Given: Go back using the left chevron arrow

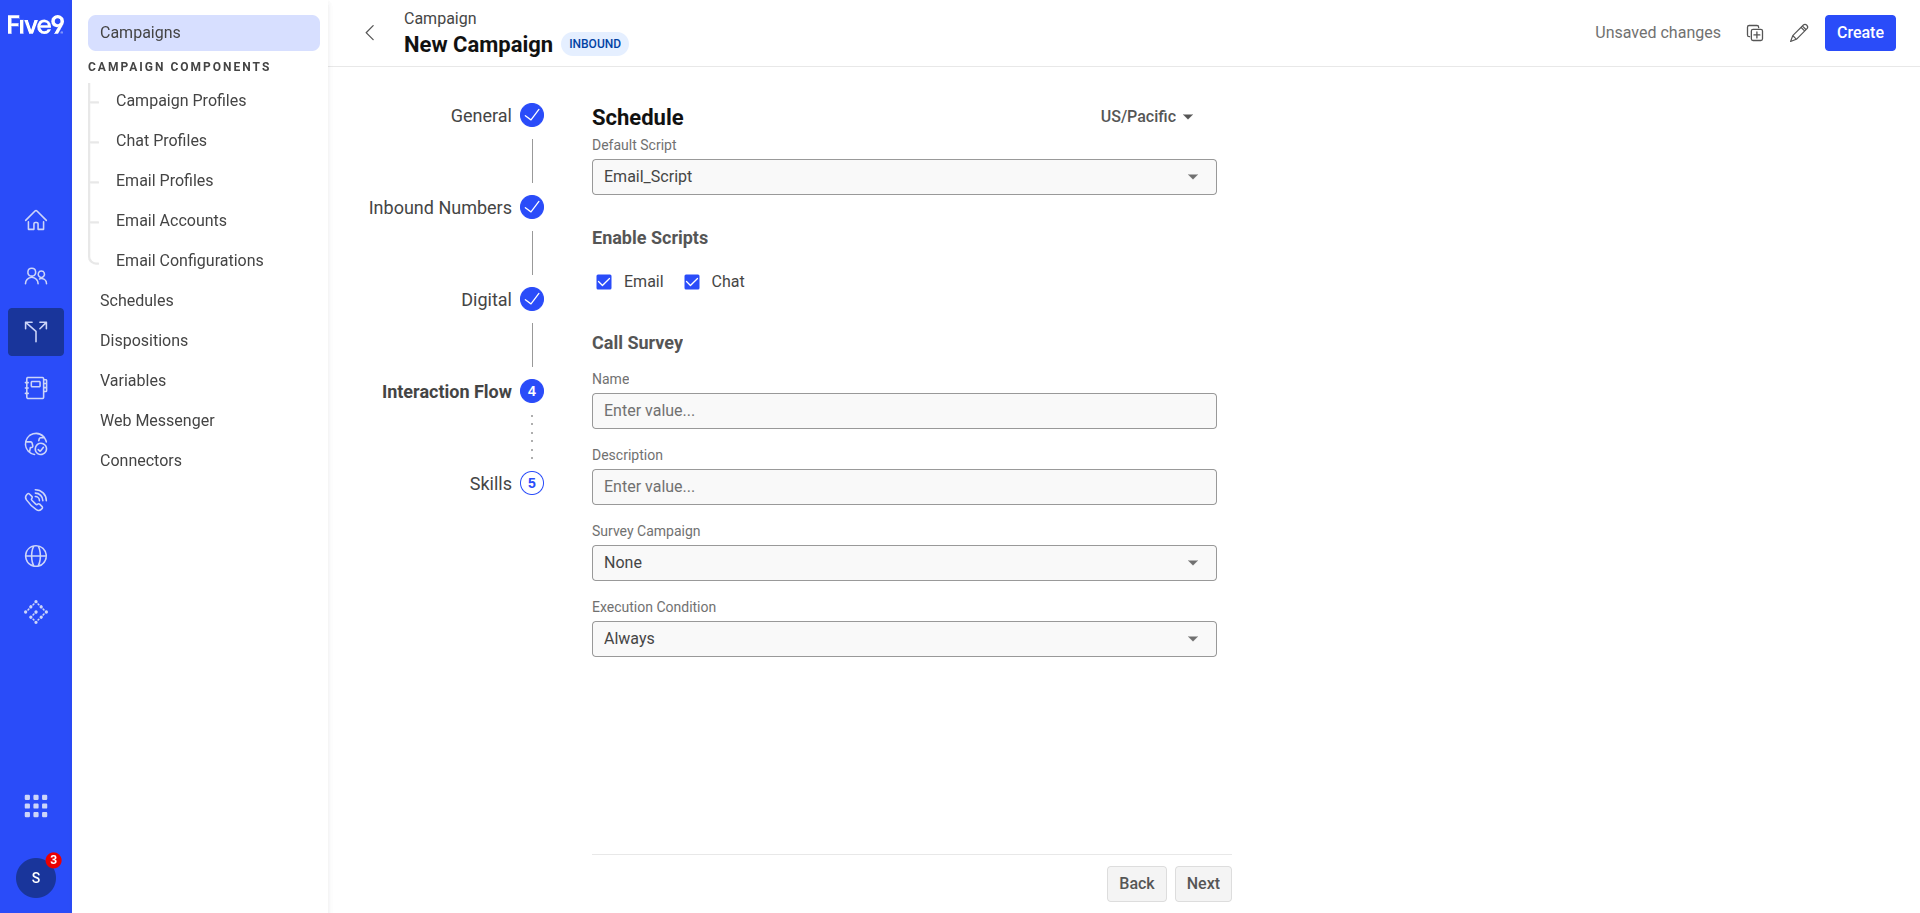Looking at the screenshot, I should (370, 33).
